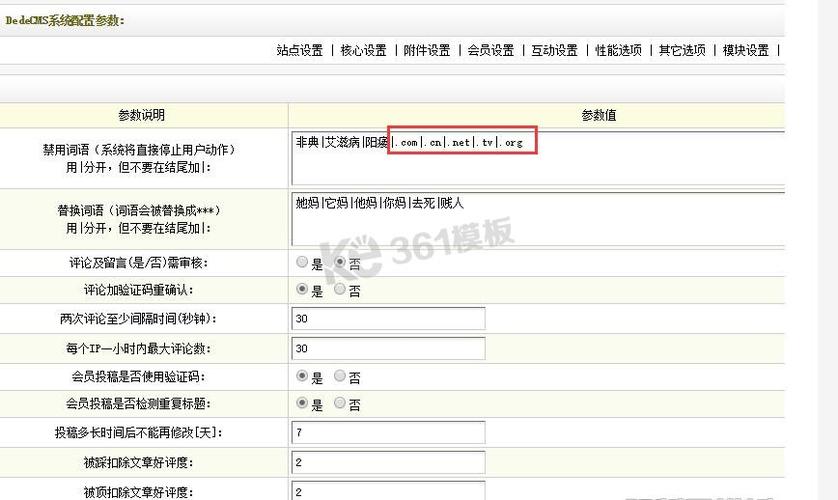Click the 禁用词语 textarea

[538, 158]
